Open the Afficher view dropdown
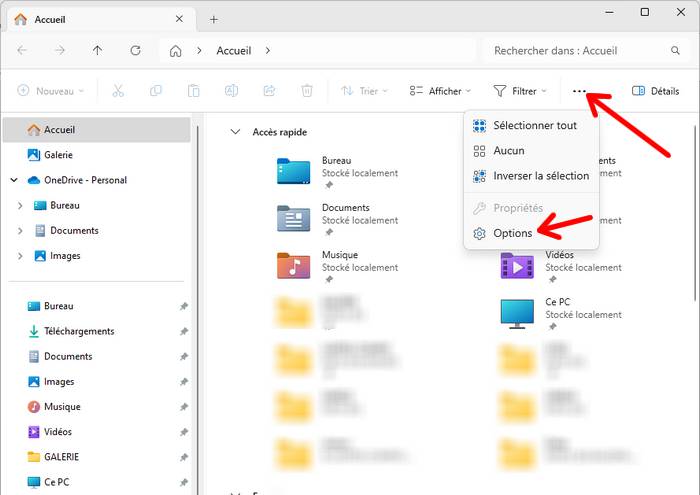This screenshot has width=700, height=495. coord(440,91)
